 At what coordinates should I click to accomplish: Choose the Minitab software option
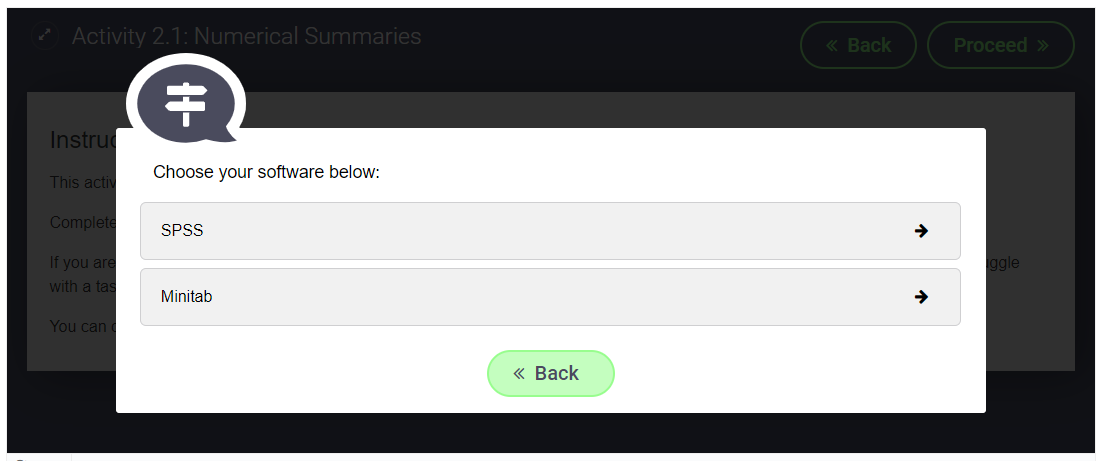click(x=550, y=297)
